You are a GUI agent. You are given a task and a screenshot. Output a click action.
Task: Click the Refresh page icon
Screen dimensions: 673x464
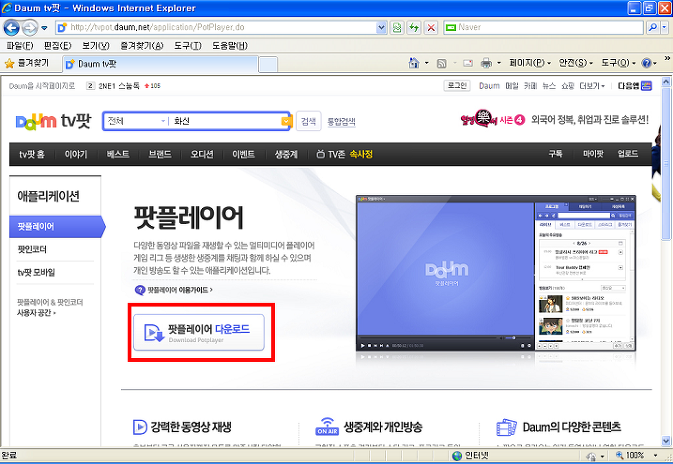pos(414,27)
